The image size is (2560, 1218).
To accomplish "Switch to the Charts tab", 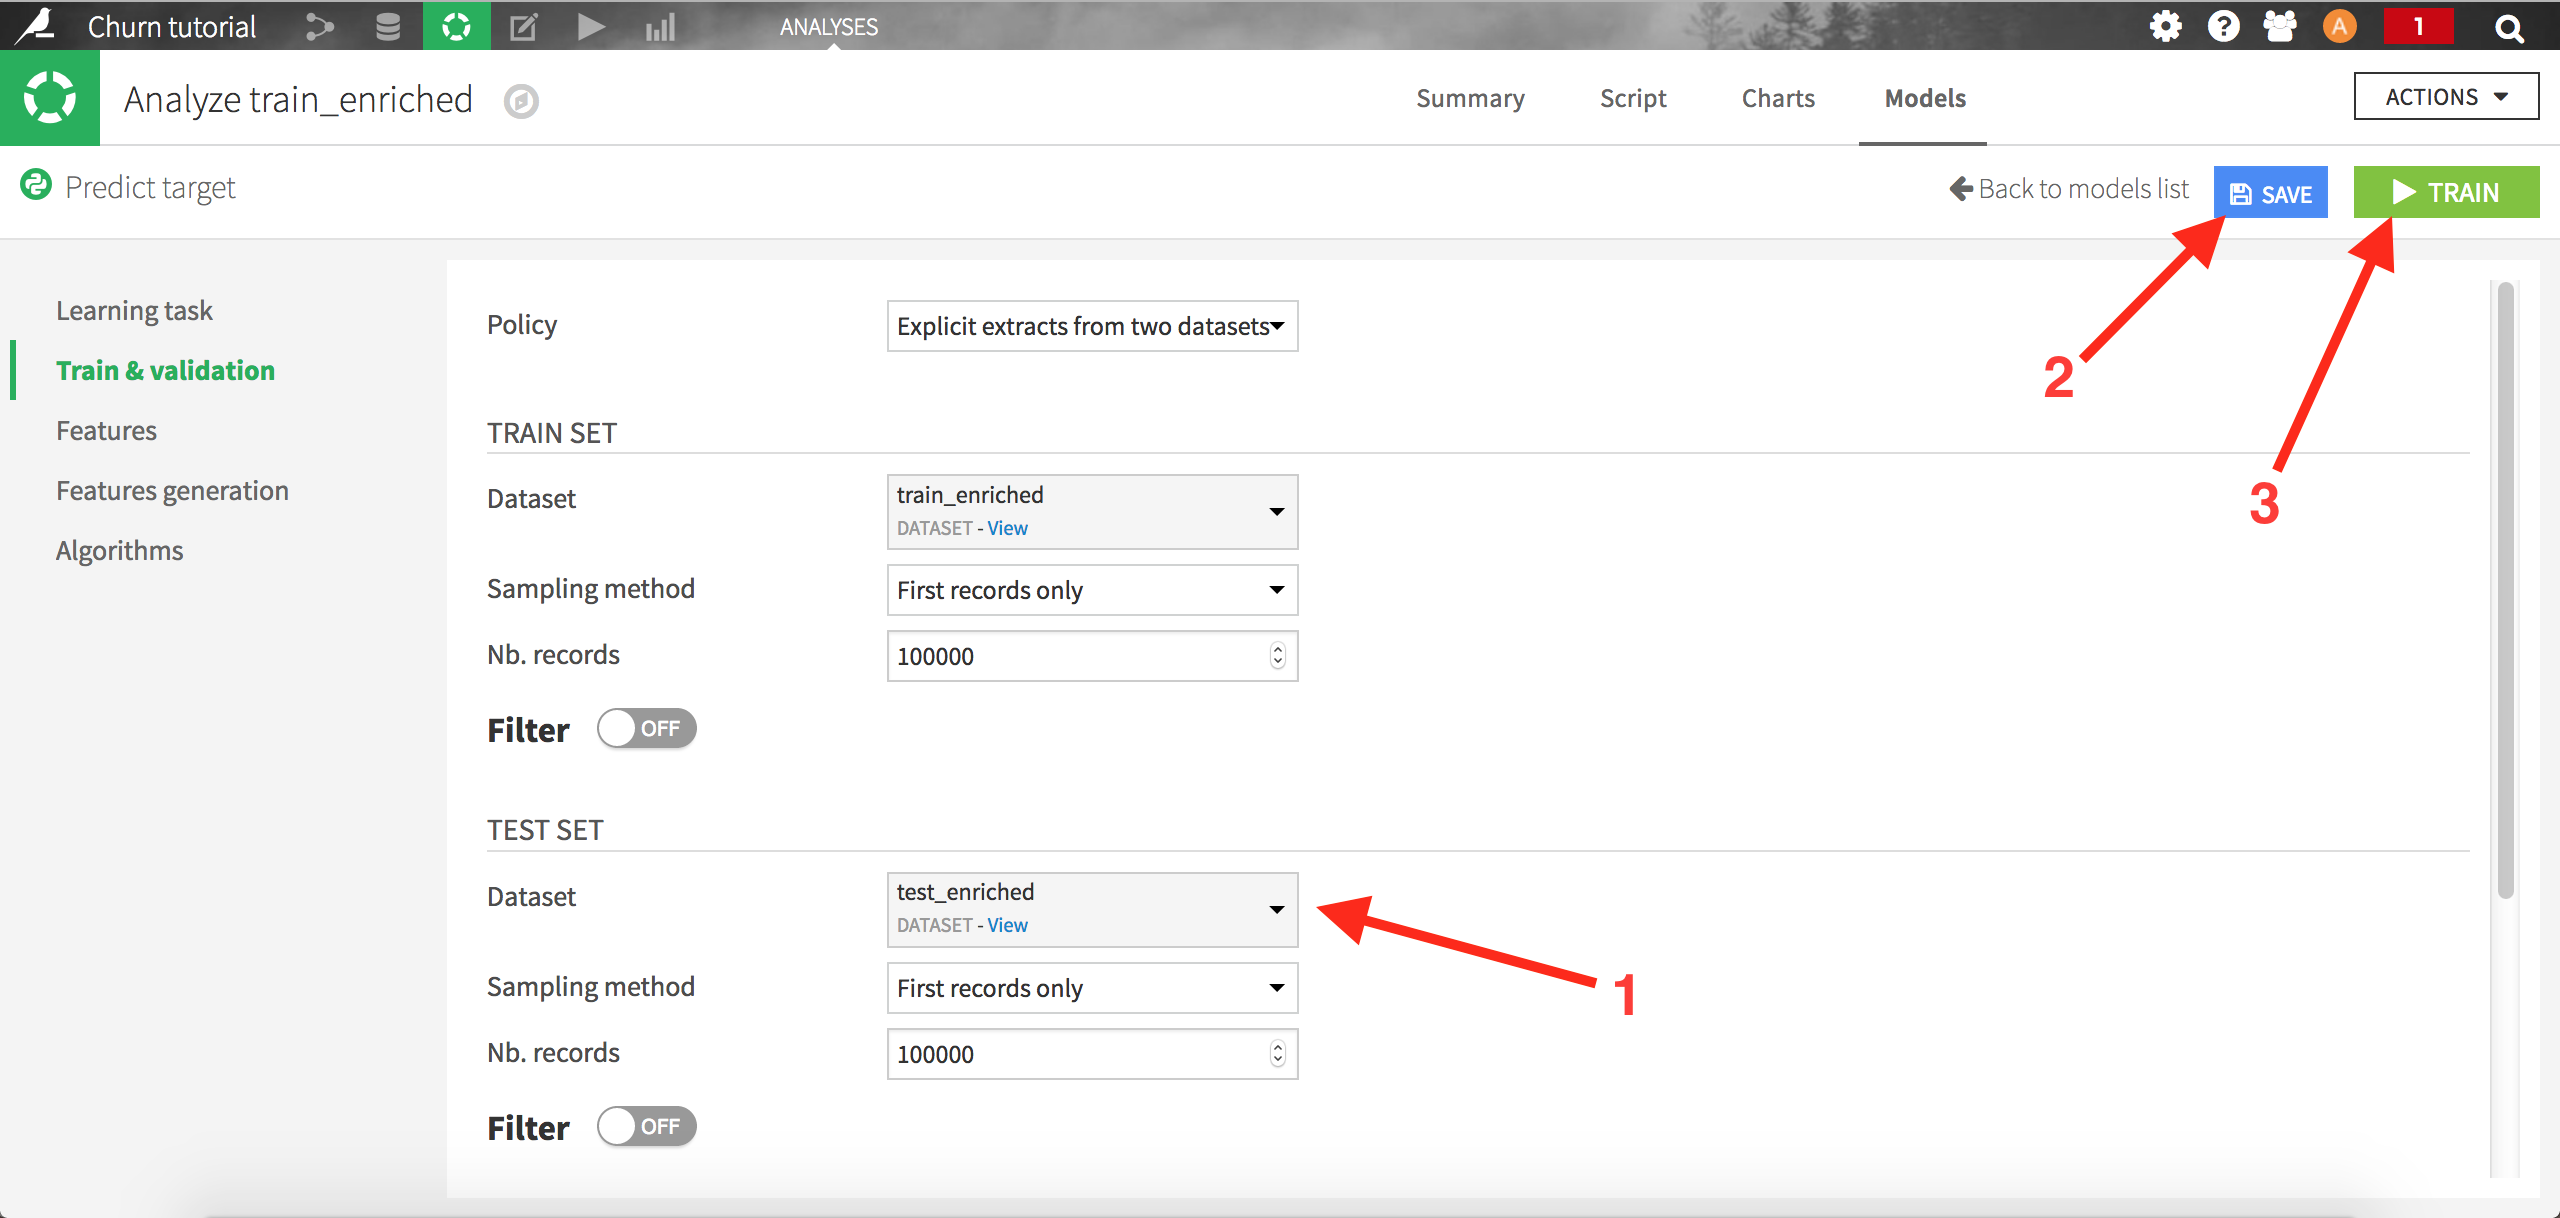I will pos(1777,98).
